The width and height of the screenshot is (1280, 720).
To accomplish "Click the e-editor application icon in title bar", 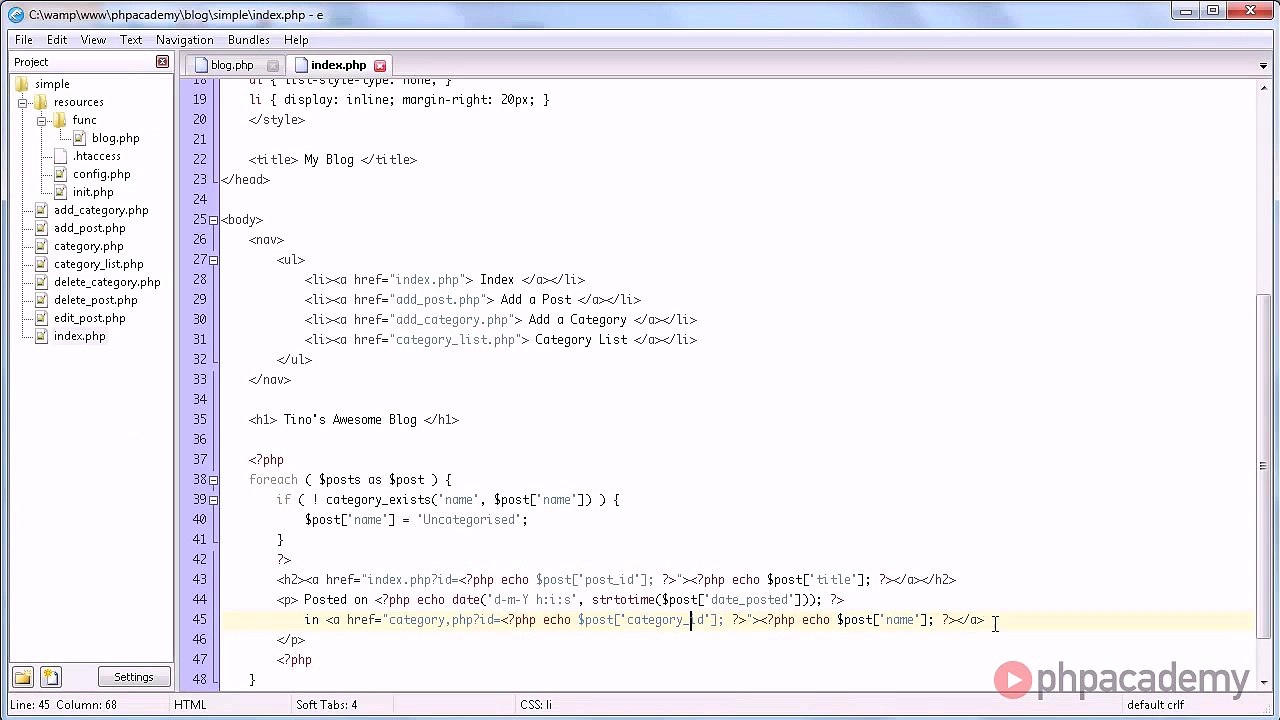I will coord(15,14).
